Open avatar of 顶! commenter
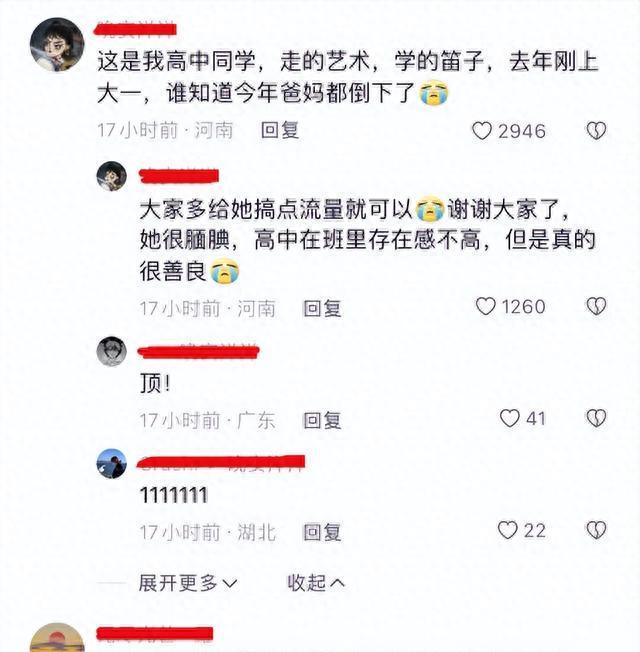Image resolution: width=640 pixels, height=652 pixels. (x=111, y=352)
